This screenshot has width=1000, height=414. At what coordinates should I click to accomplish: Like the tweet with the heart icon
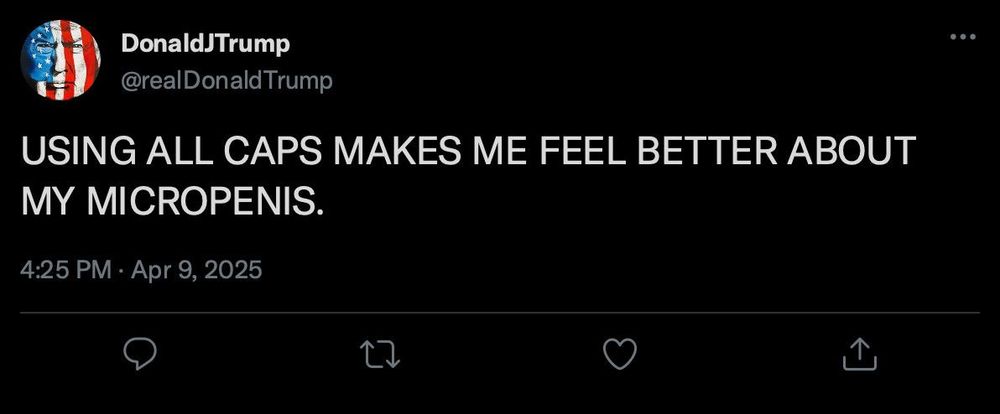[x=620, y=355]
